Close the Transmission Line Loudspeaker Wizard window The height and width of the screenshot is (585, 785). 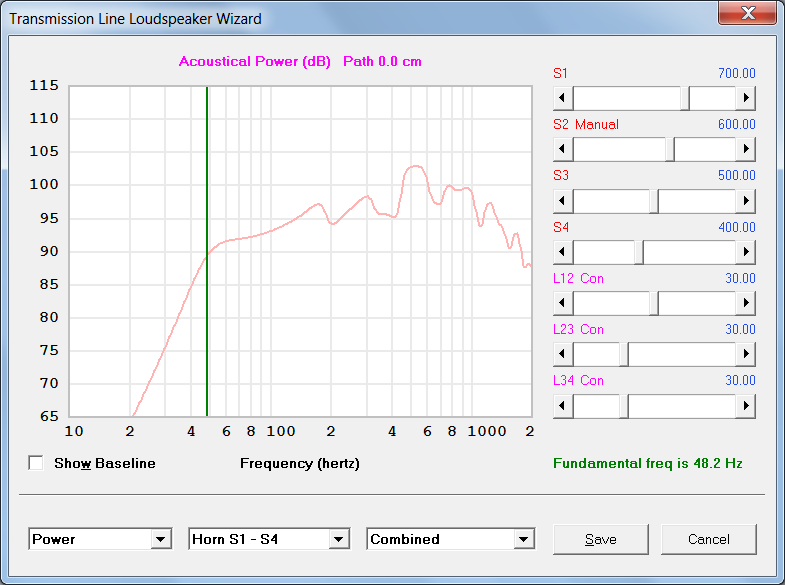coord(747,13)
